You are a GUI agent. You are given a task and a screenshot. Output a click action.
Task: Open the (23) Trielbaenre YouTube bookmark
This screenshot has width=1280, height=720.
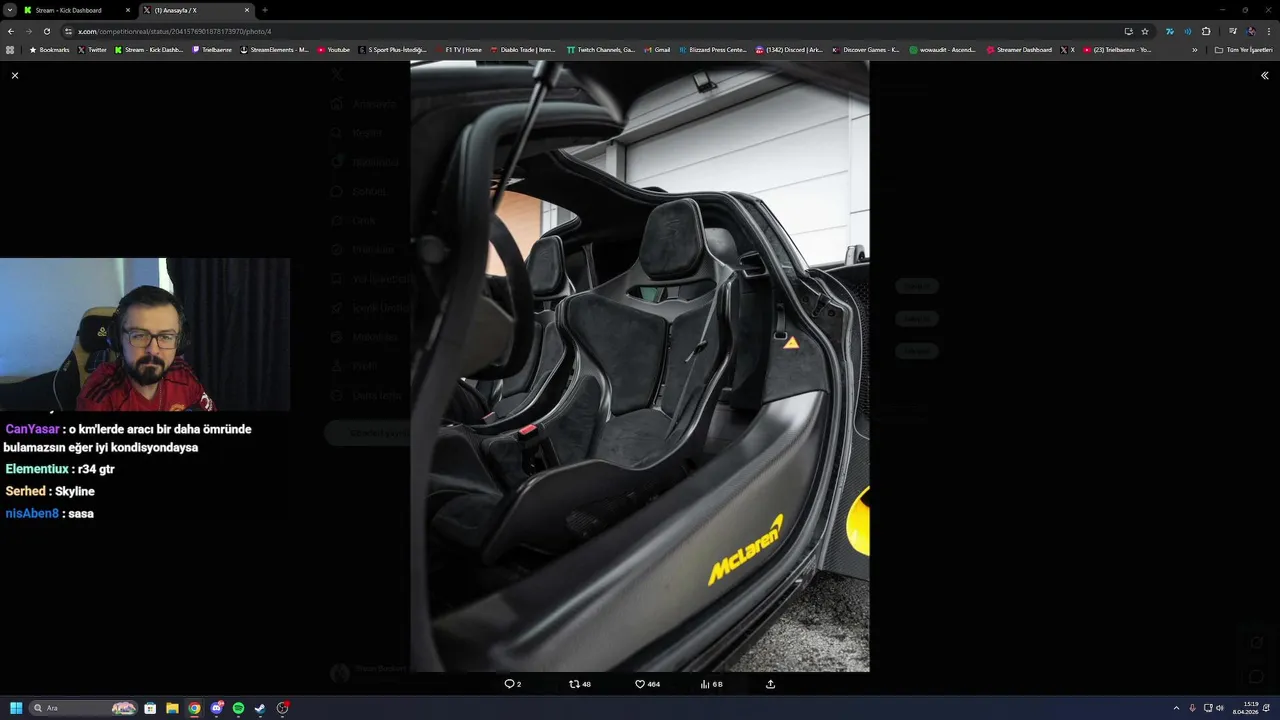(1117, 49)
